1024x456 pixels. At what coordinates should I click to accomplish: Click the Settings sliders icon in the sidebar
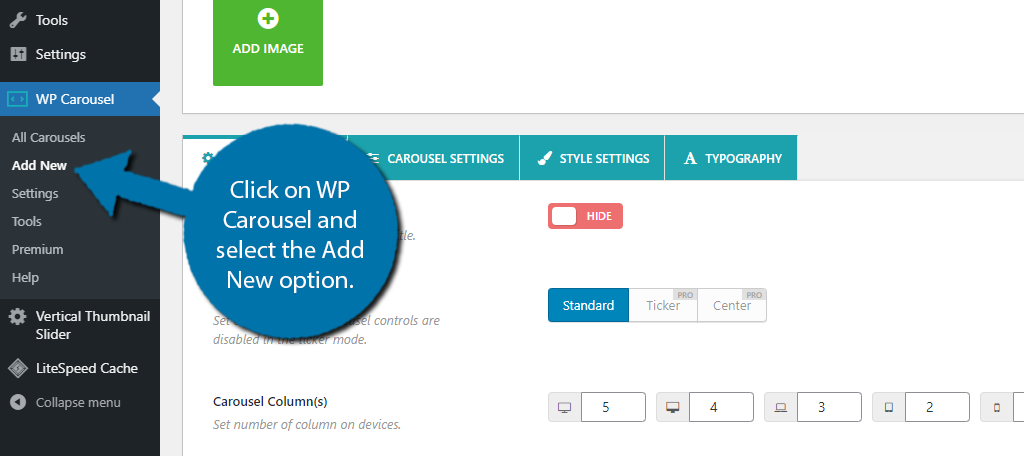tap(18, 54)
